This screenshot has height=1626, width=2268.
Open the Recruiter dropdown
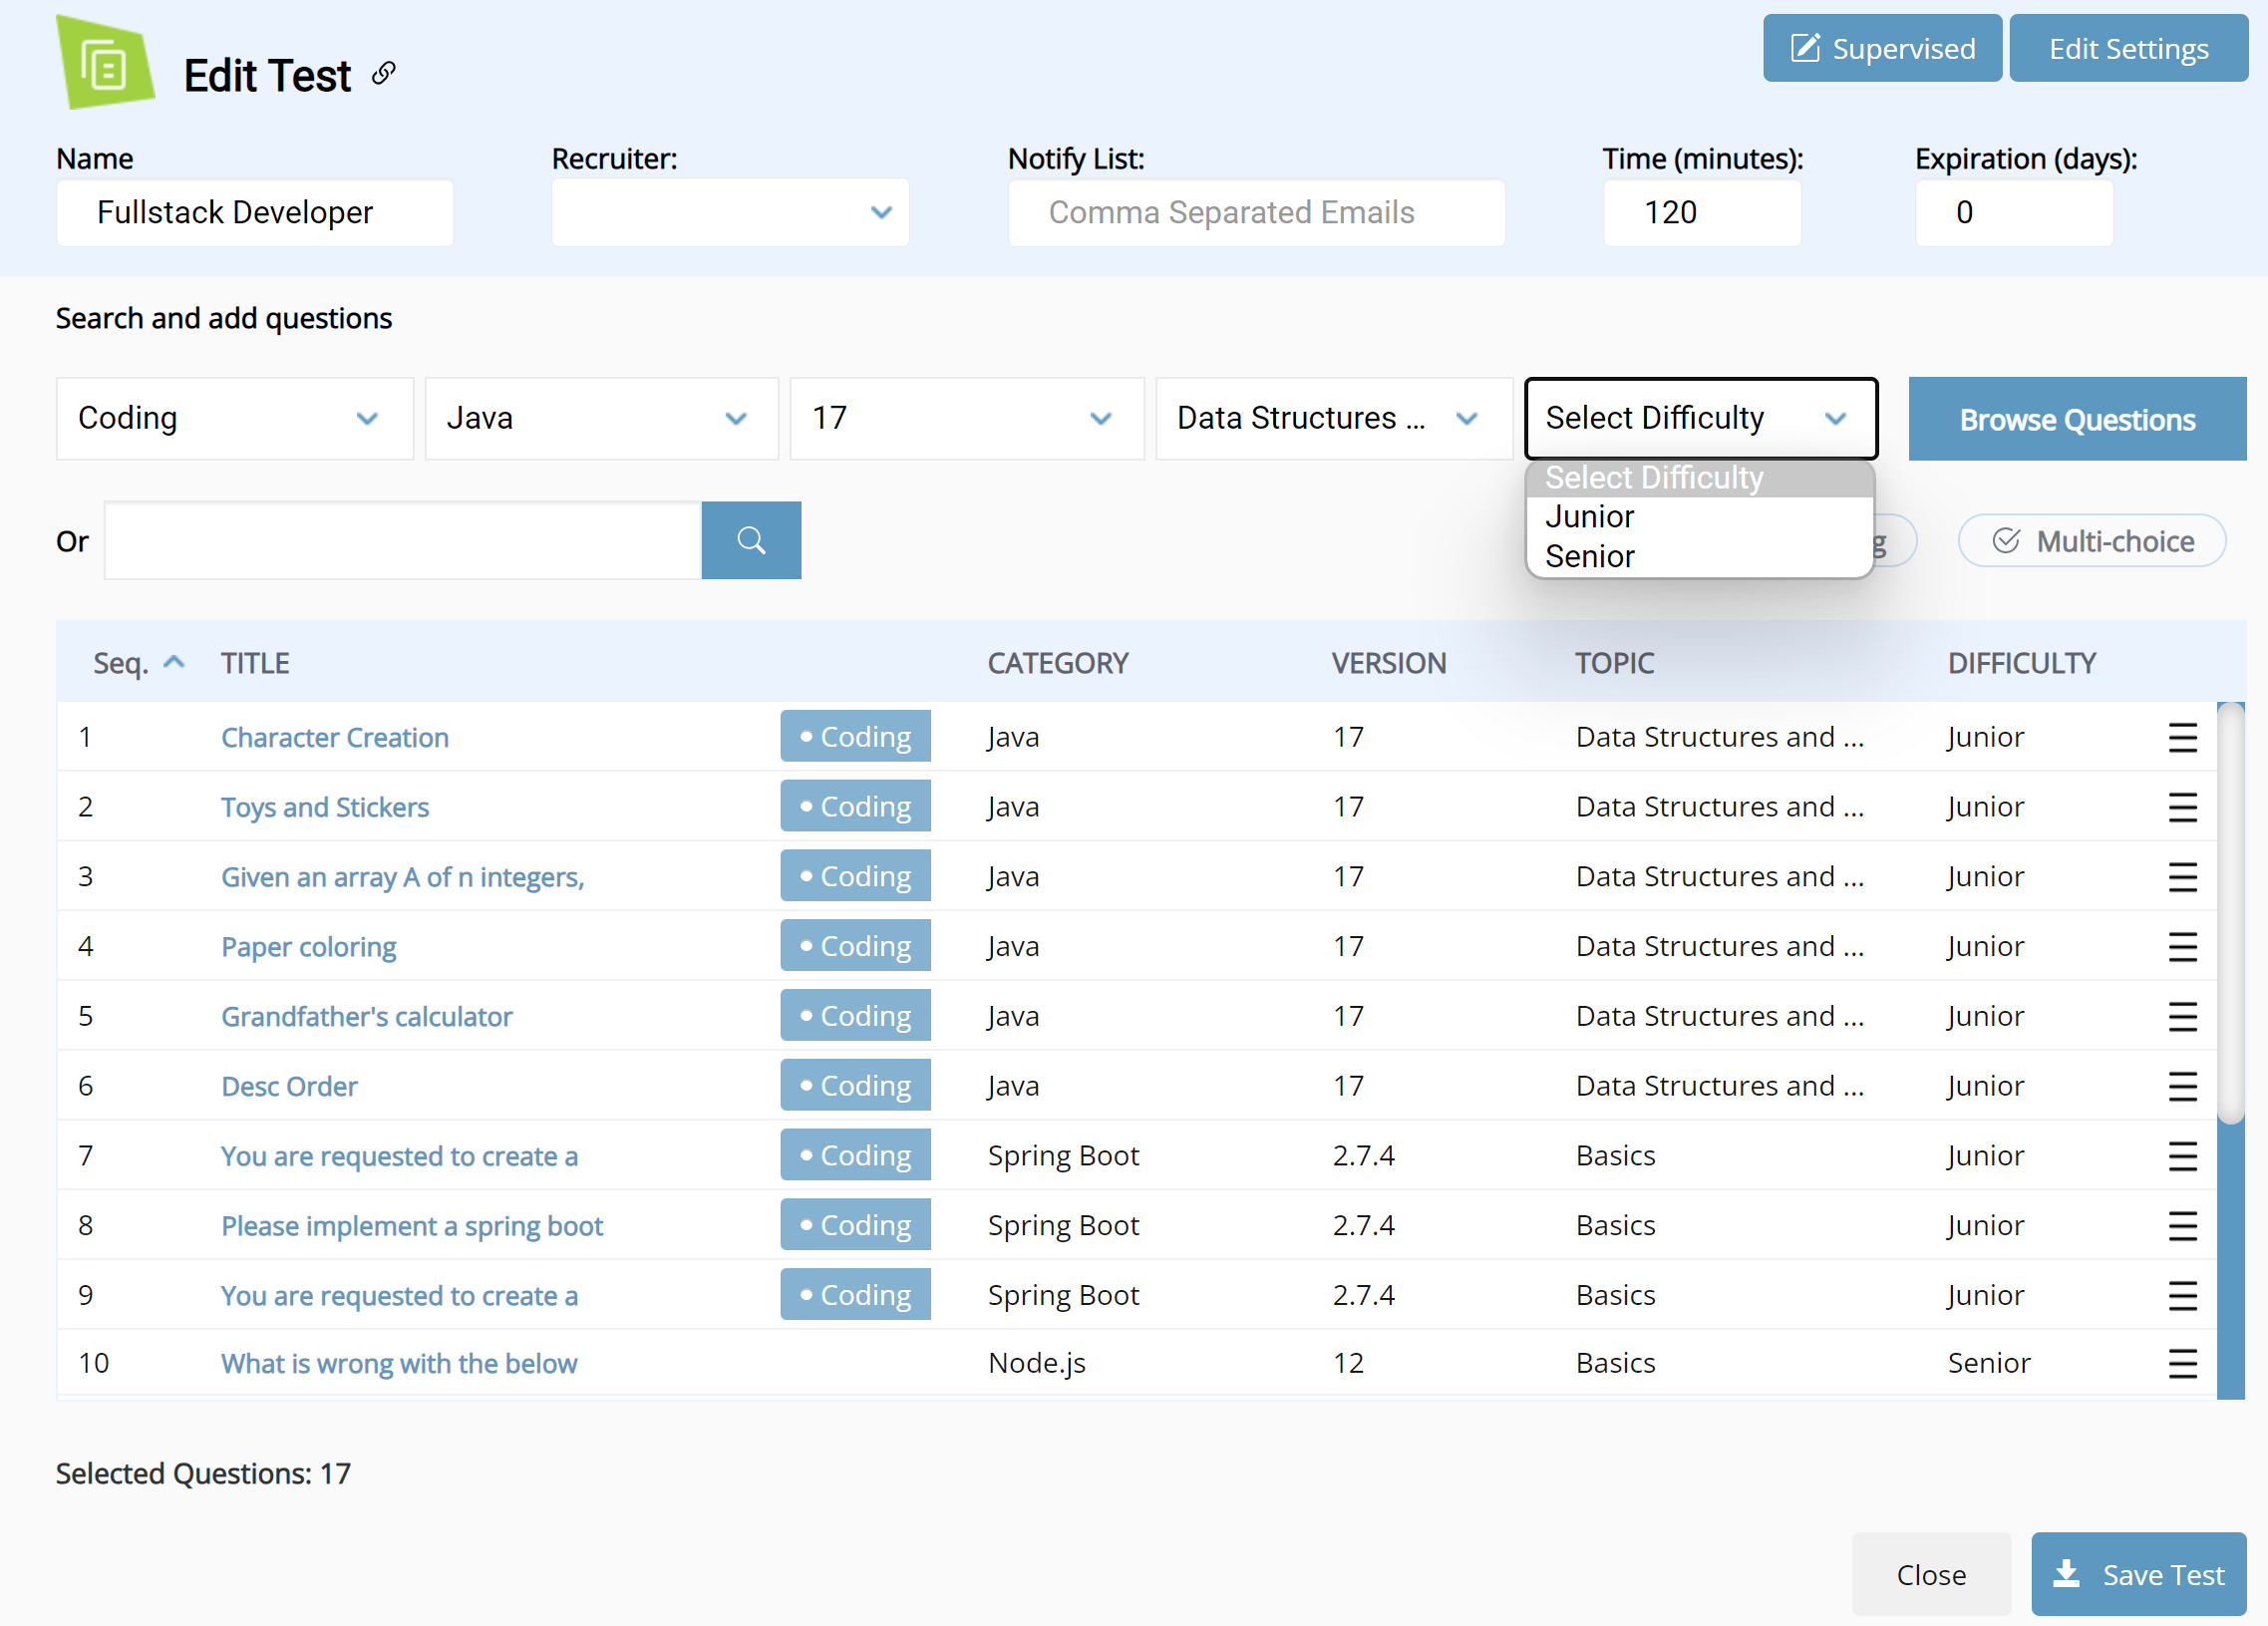point(730,212)
